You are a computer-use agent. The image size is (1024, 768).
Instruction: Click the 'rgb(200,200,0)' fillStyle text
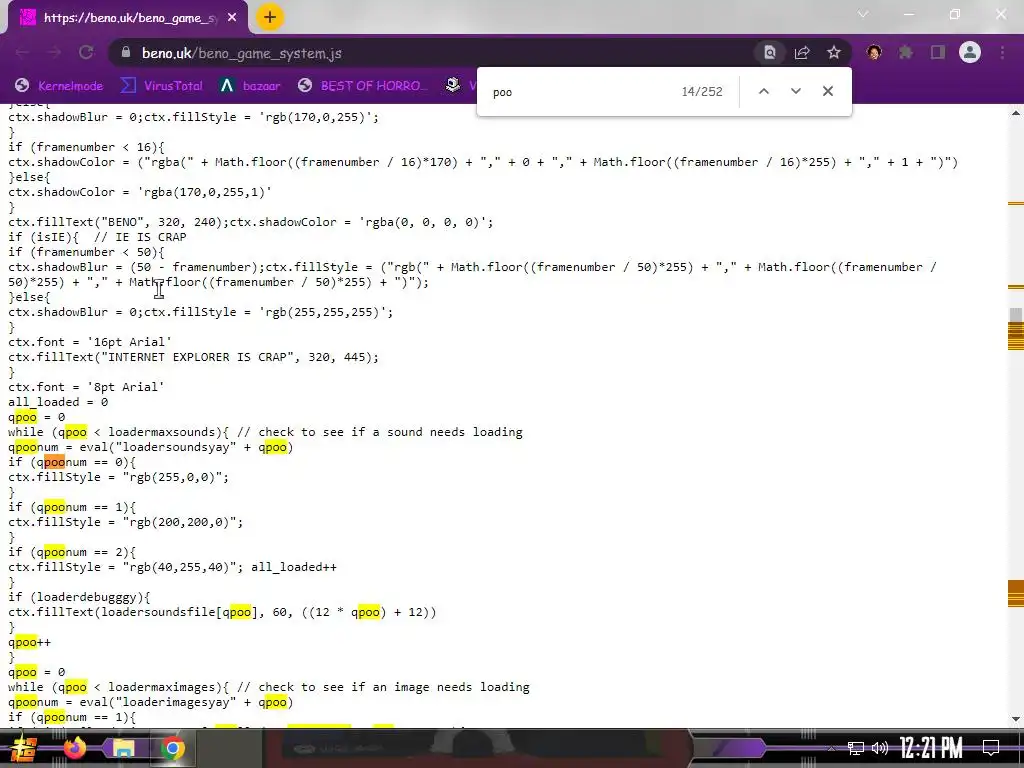[x=180, y=522]
